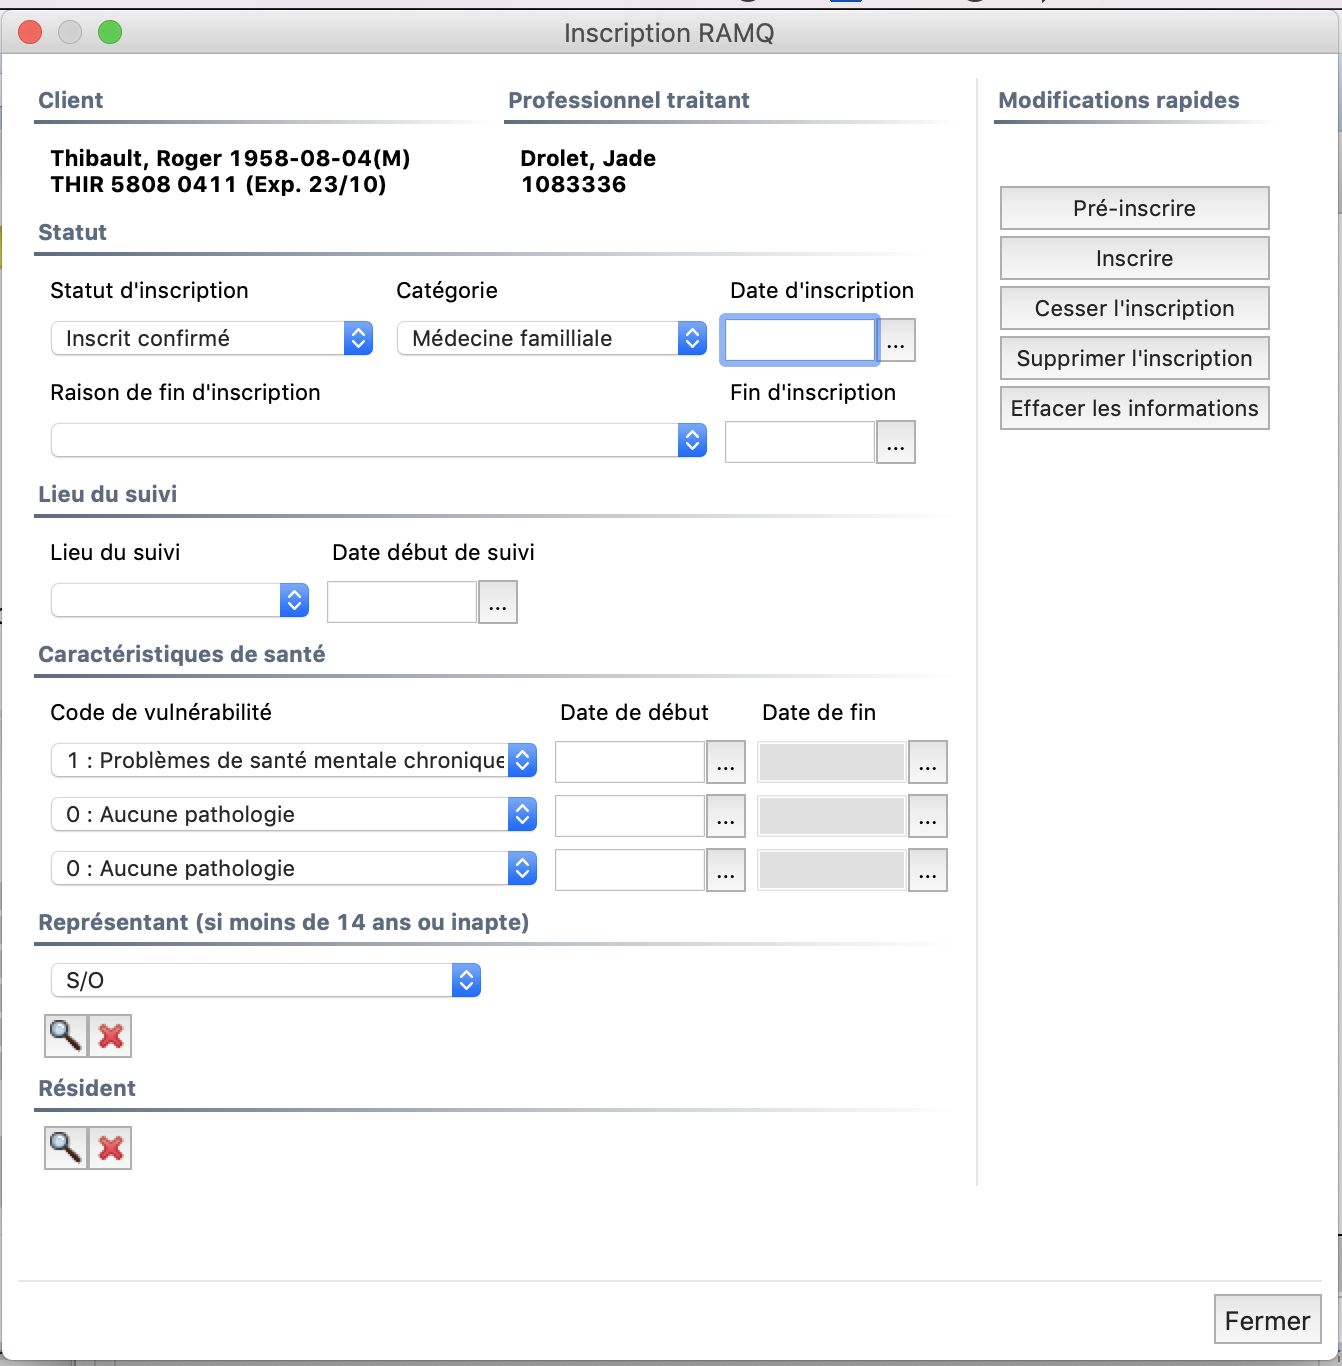Click Effacer les informations button
The height and width of the screenshot is (1366, 1342).
1134,408
